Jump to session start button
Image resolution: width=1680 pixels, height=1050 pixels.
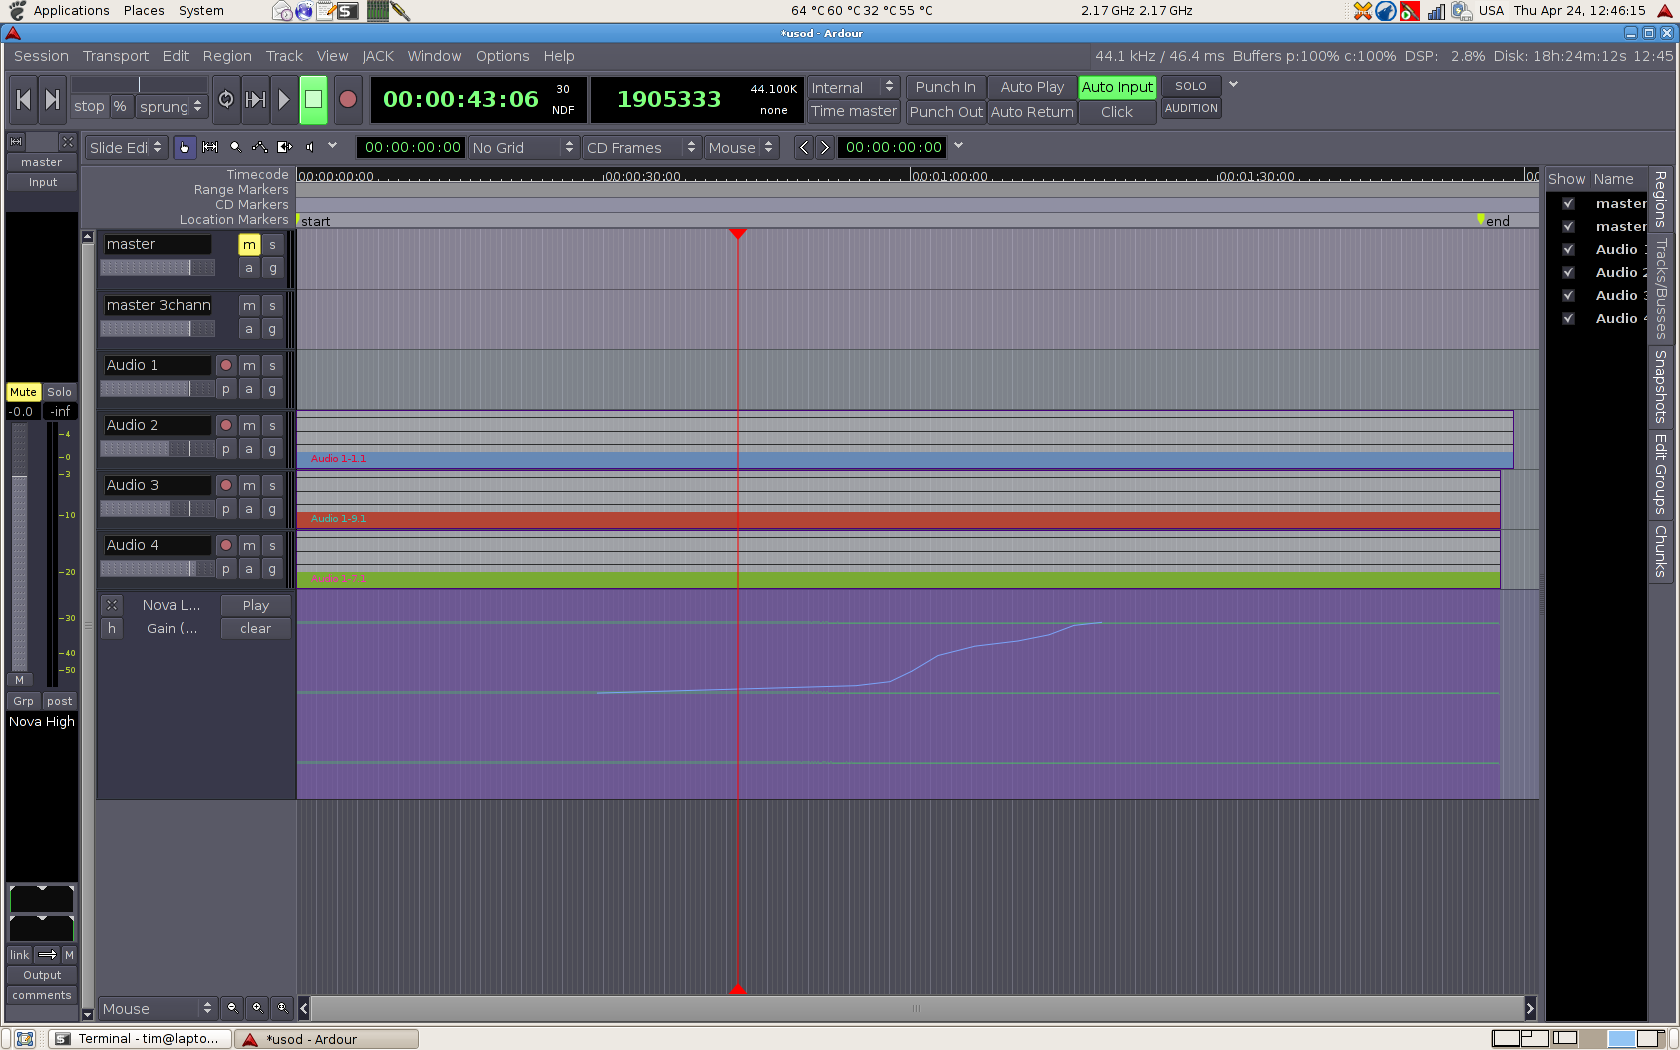click(x=24, y=99)
